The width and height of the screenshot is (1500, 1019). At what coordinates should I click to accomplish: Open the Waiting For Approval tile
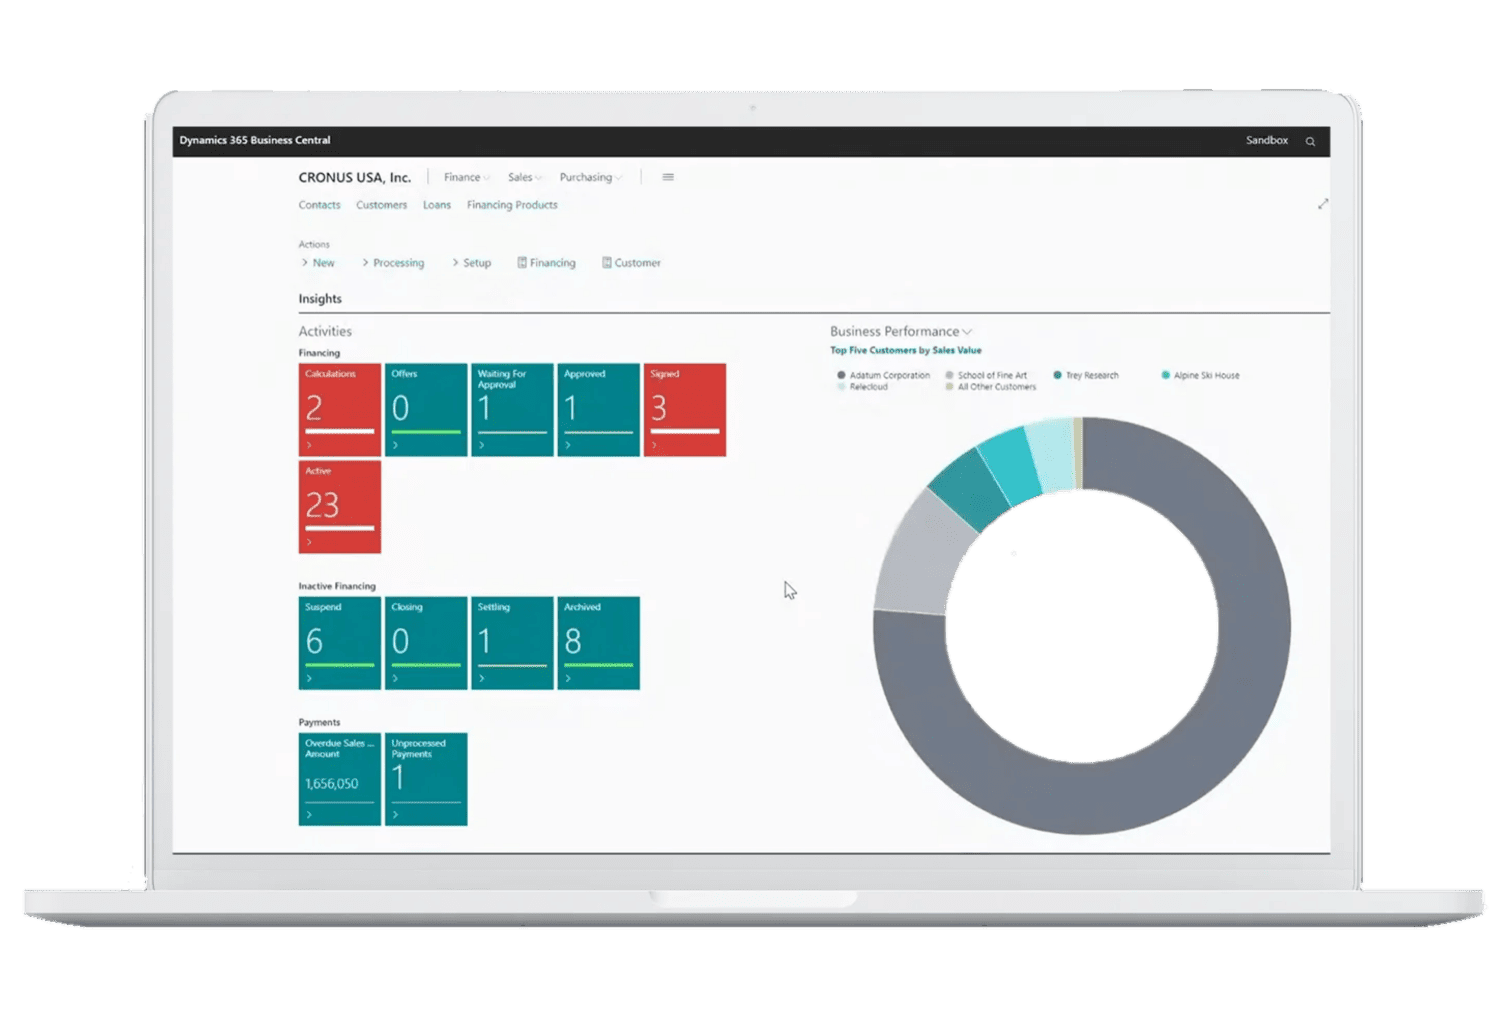(512, 410)
